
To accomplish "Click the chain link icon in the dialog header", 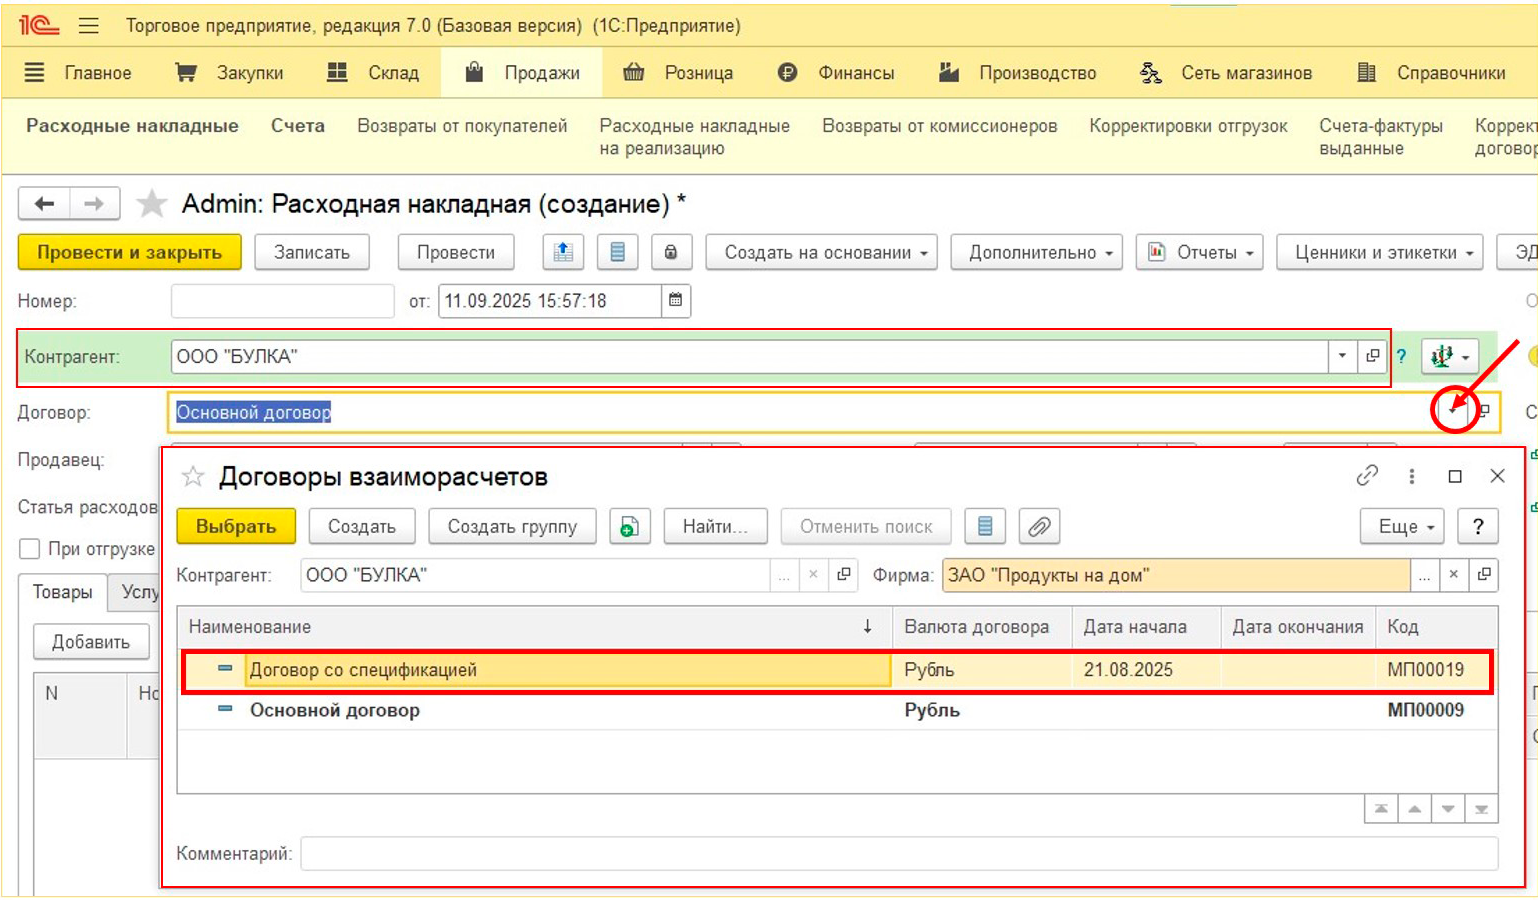I will [1367, 476].
